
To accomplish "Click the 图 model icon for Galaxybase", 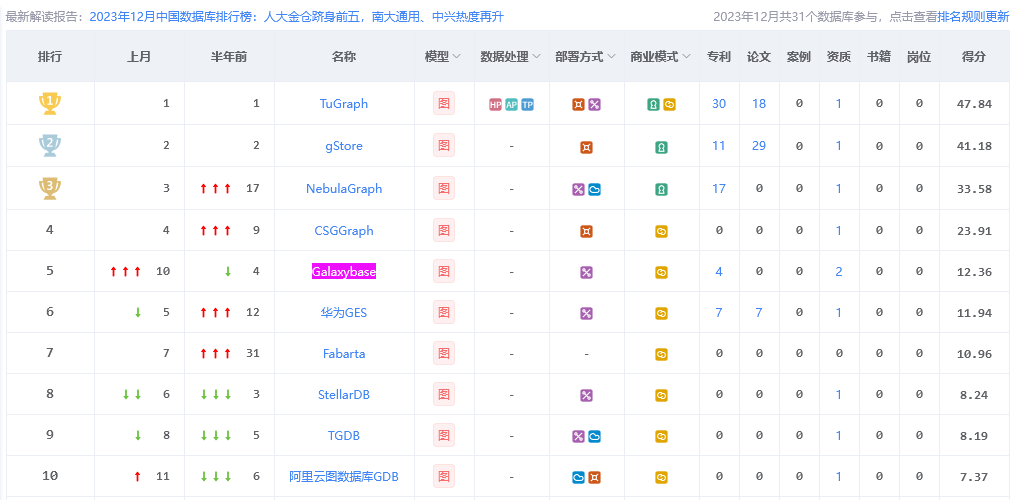I will tap(444, 271).
